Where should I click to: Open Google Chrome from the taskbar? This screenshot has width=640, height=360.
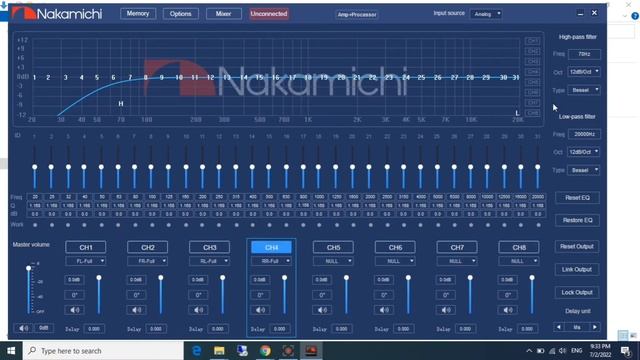[x=265, y=351]
